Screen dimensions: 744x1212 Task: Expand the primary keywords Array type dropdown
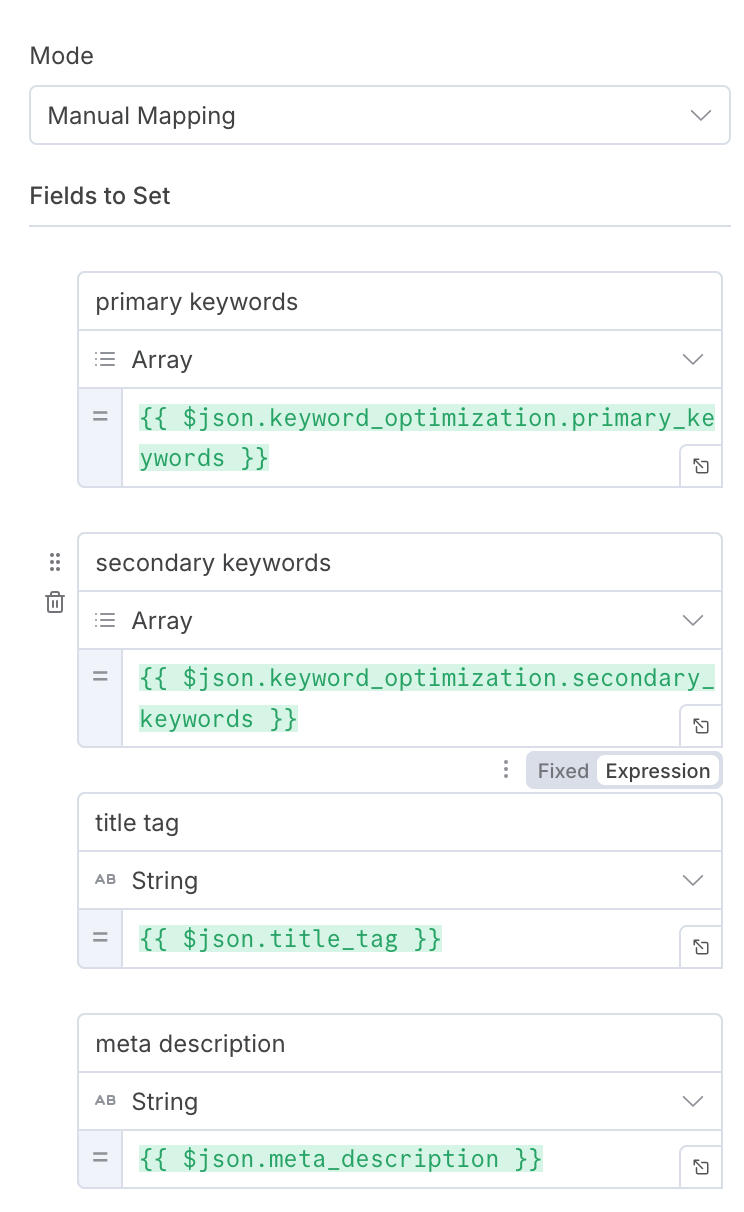coord(399,360)
